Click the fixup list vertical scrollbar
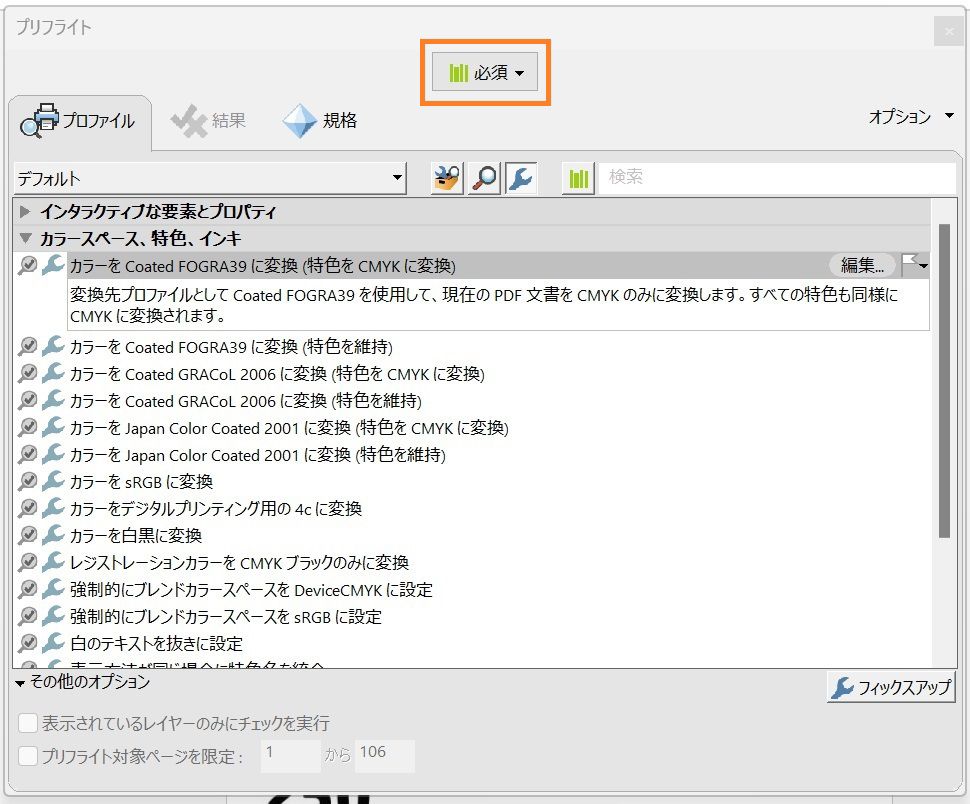970x804 pixels. click(944, 380)
